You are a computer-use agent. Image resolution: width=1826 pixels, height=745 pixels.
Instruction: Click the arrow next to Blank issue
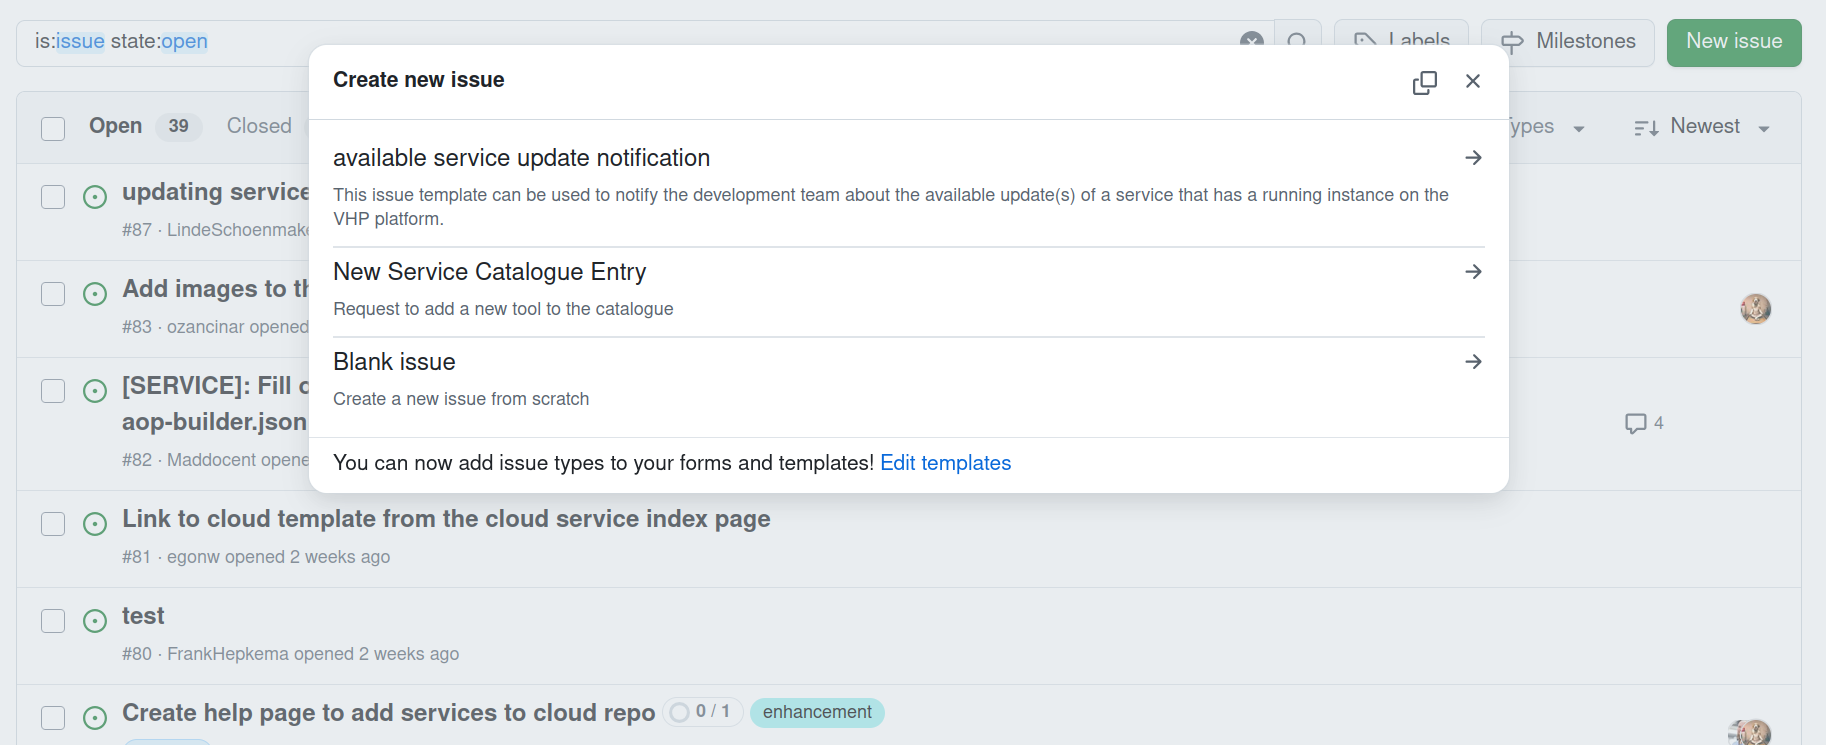coord(1473,362)
